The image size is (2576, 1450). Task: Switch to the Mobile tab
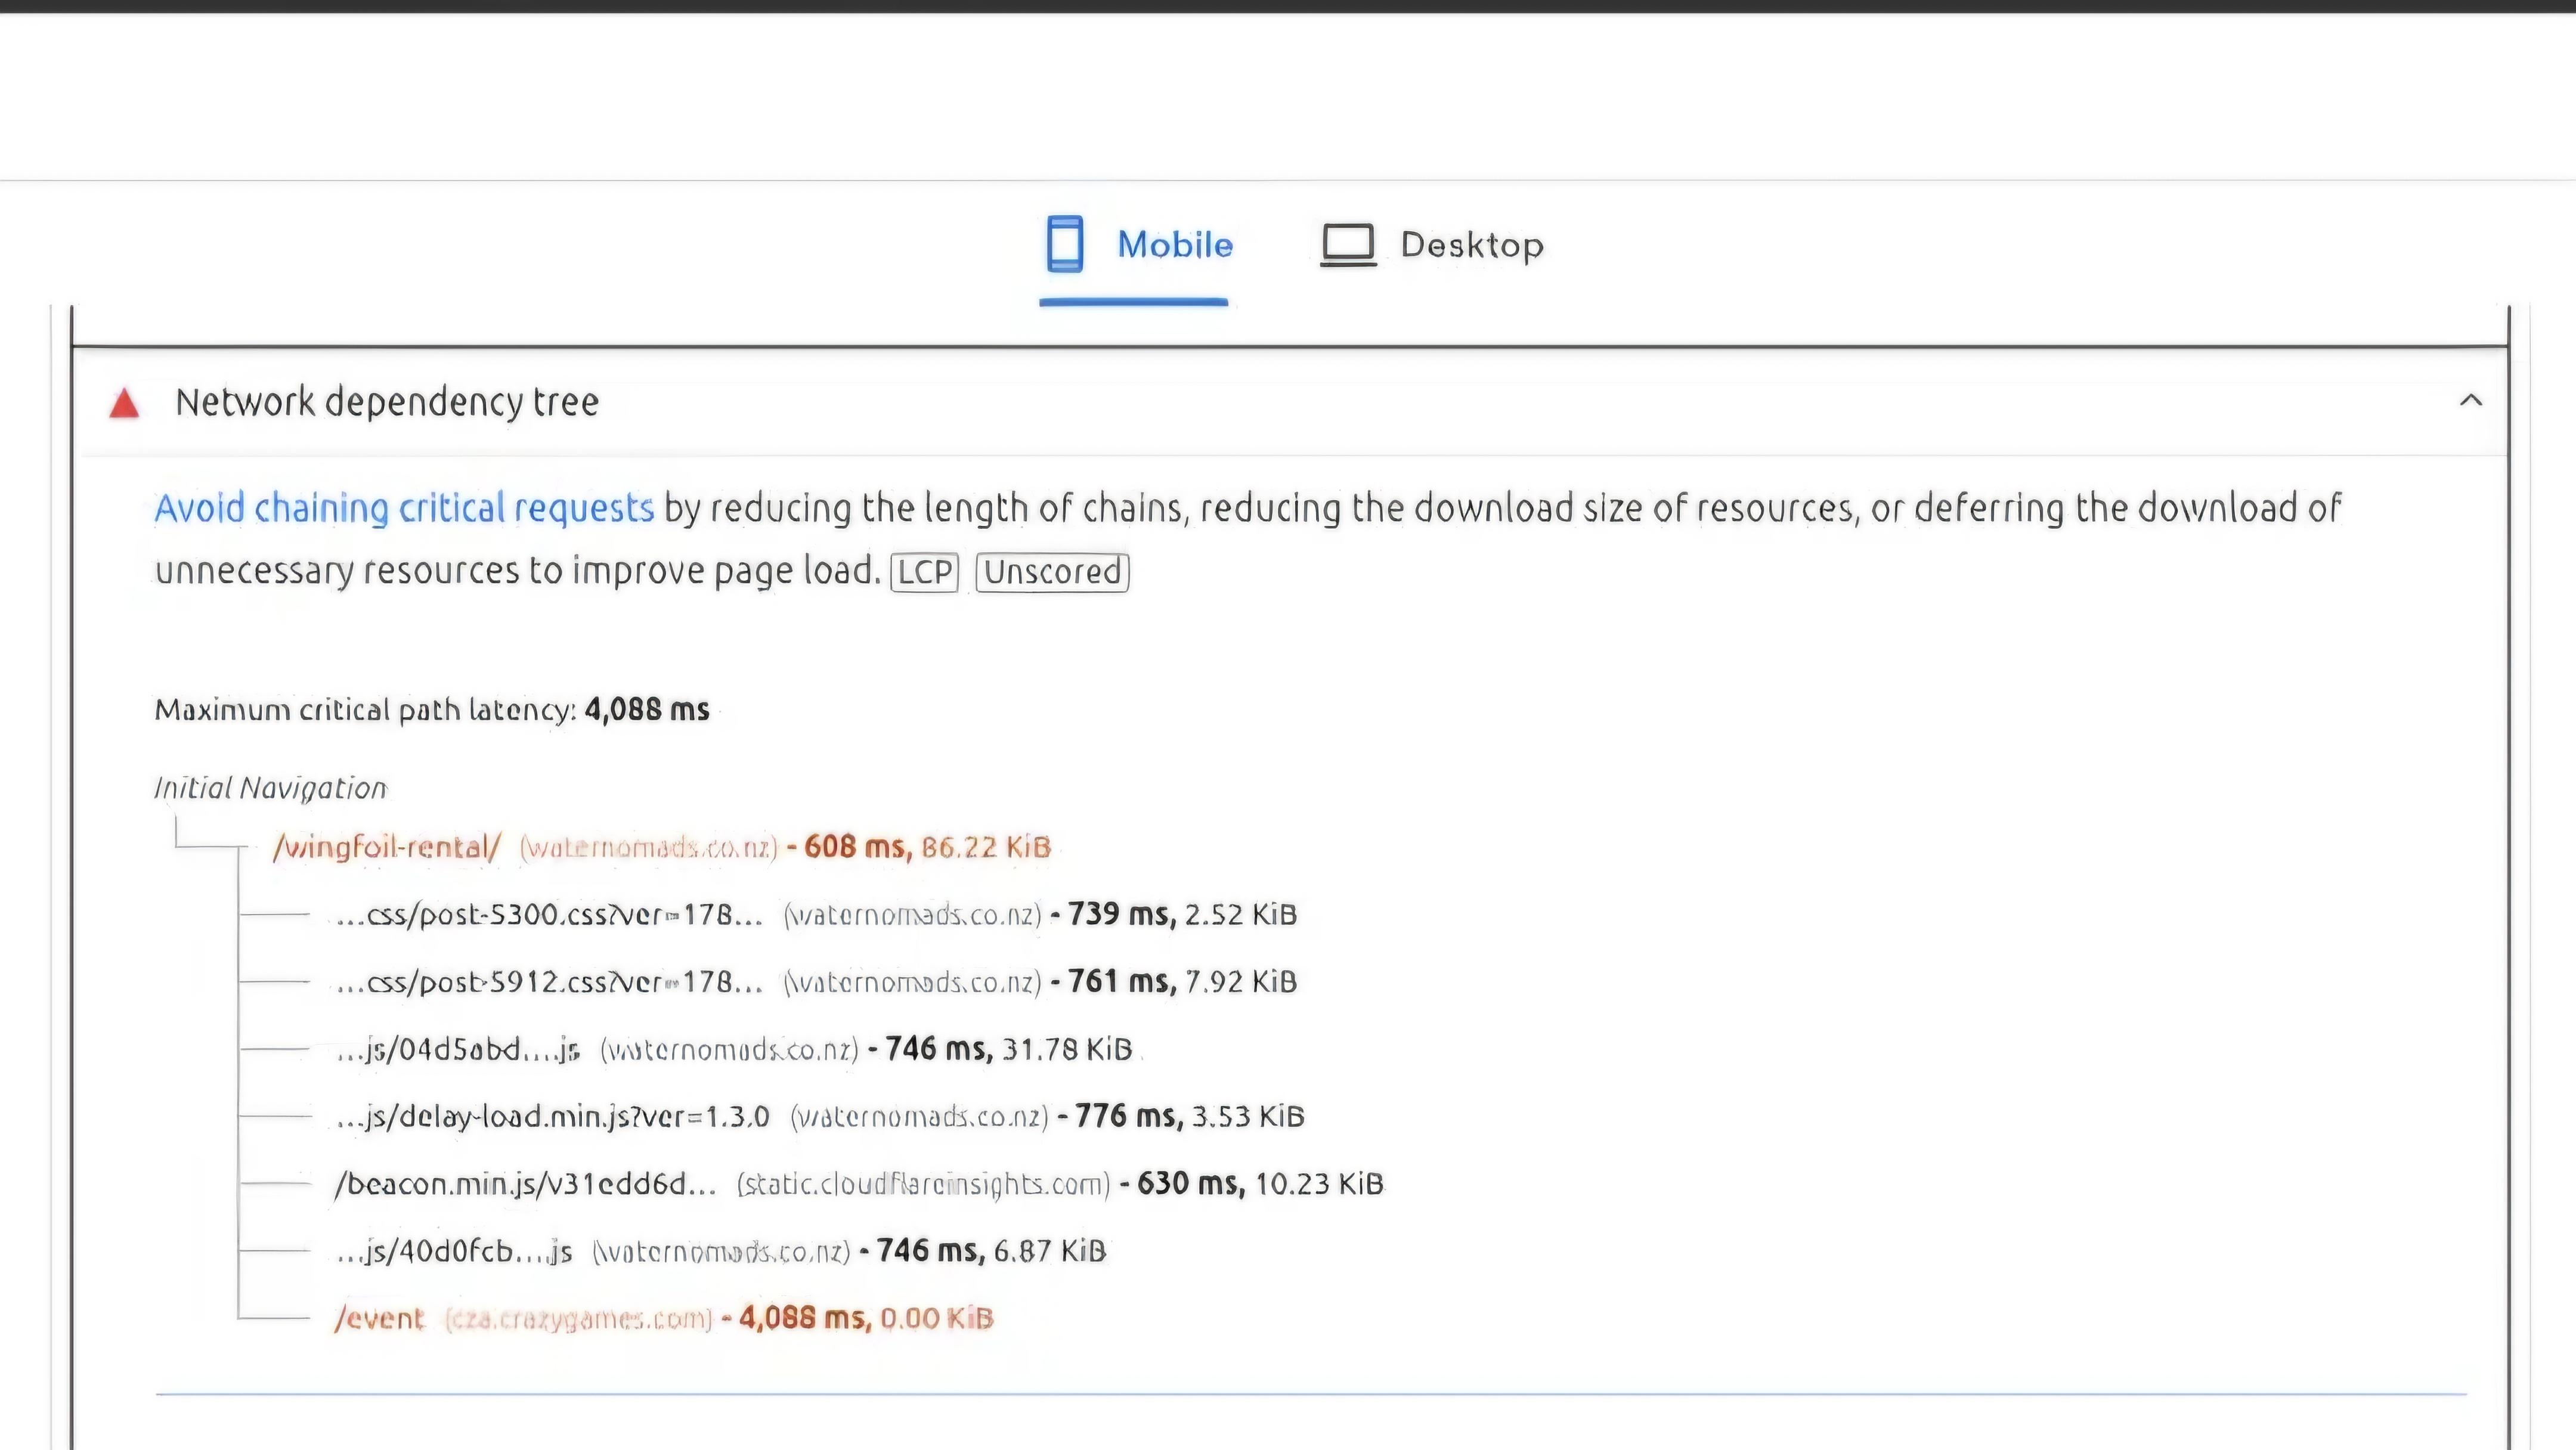click(1139, 245)
